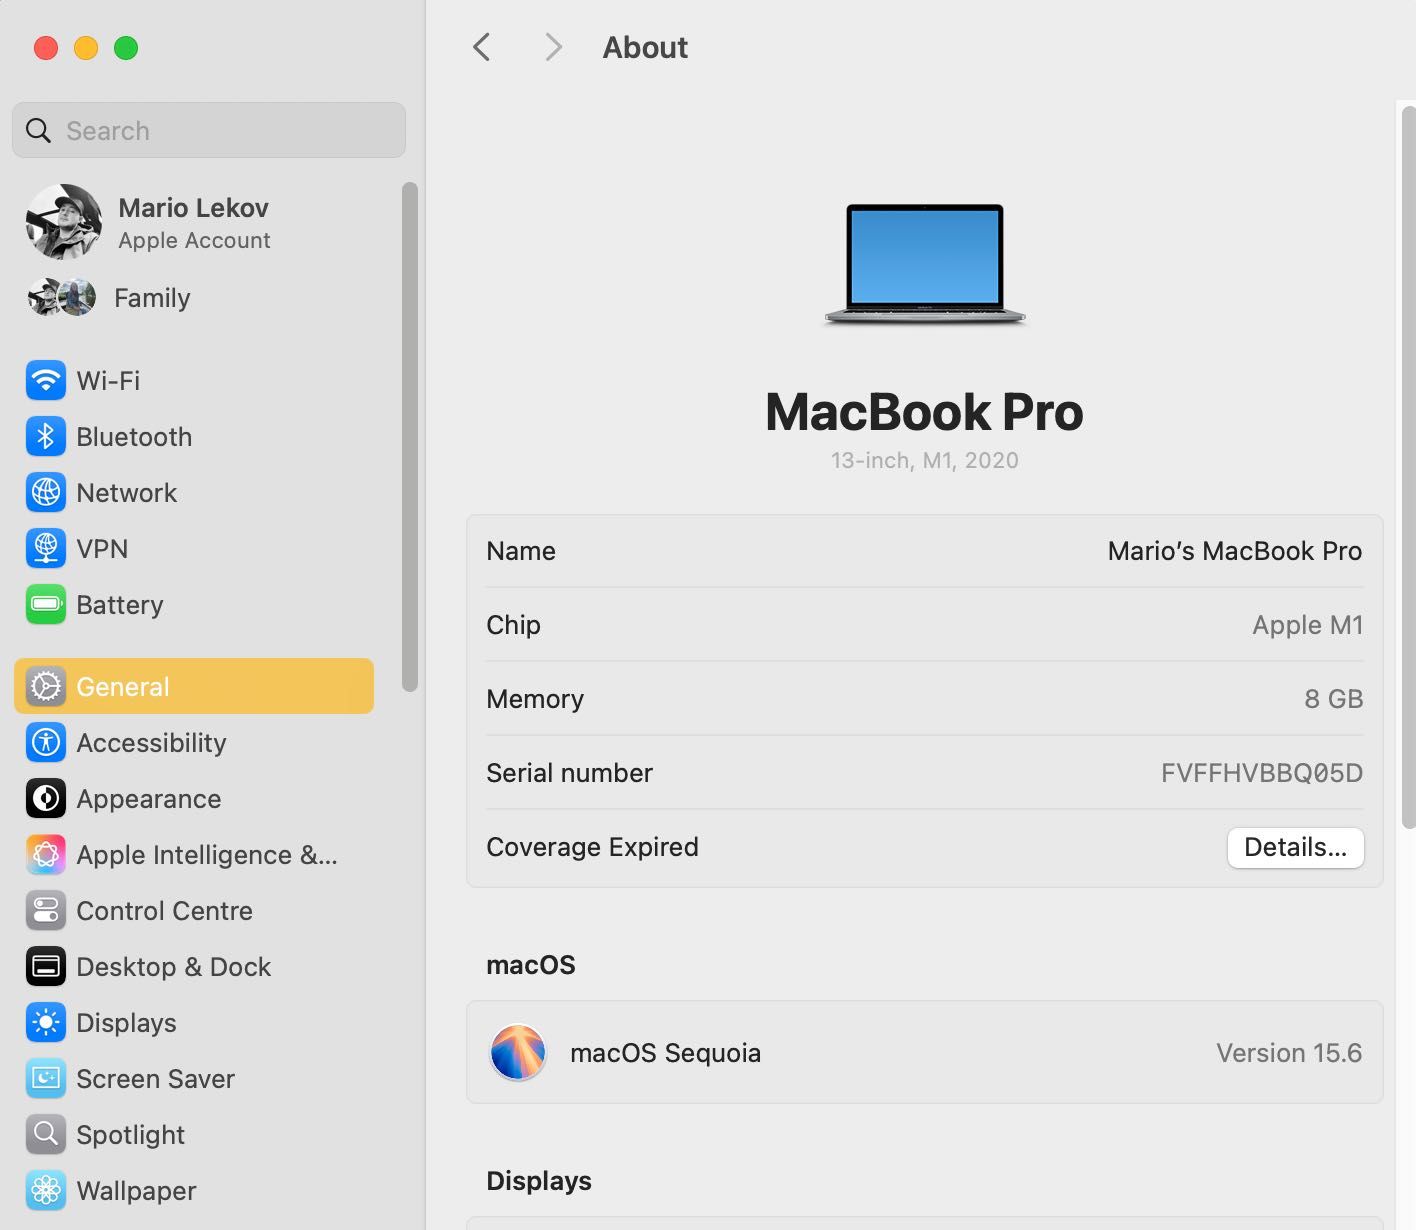1416x1230 pixels.
Task: Open the Apple Intelligence icon
Action: (46, 855)
